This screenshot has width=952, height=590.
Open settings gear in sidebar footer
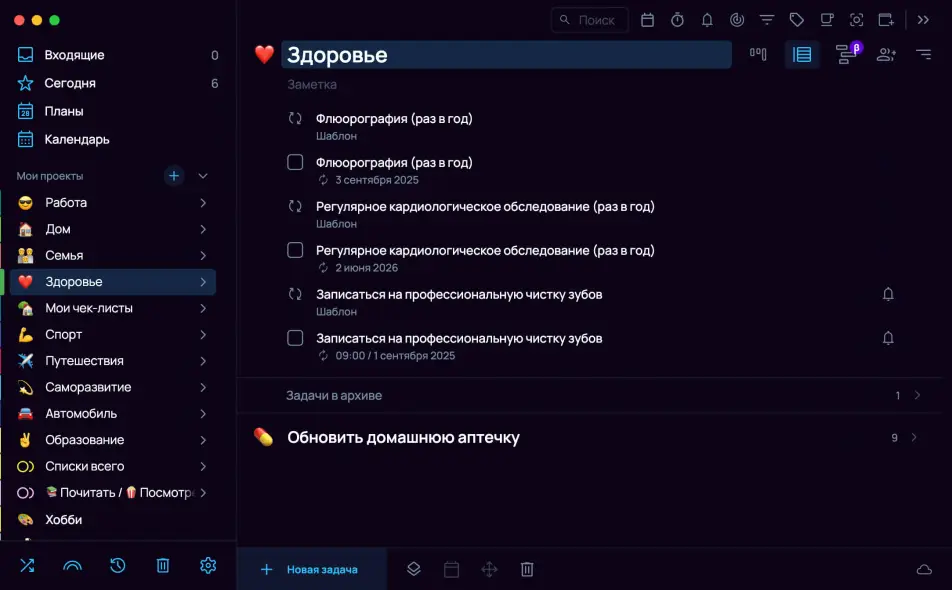point(208,566)
